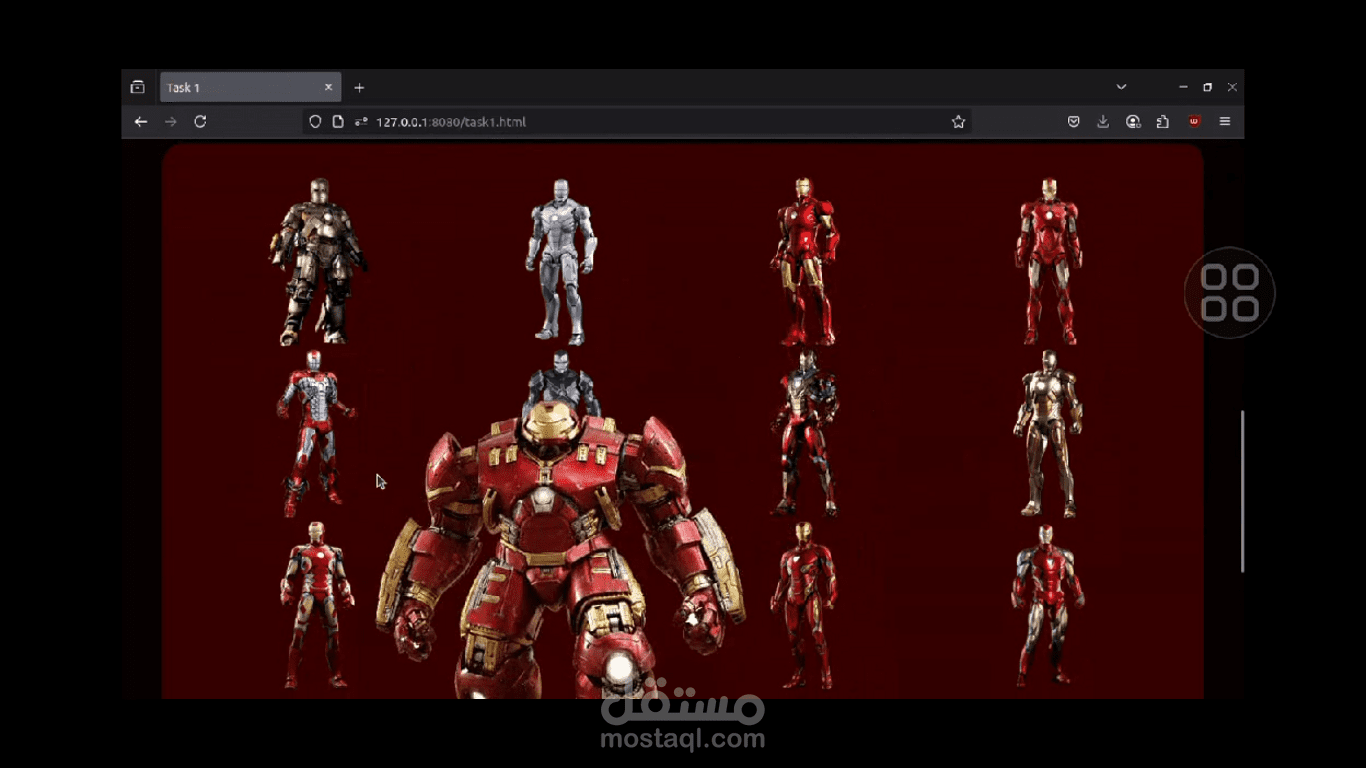Reload the current page
Image resolution: width=1366 pixels, height=768 pixels.
tap(200, 122)
